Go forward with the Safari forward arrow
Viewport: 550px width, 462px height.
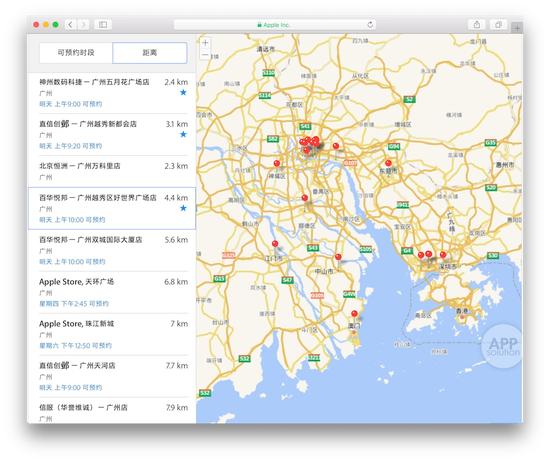pos(83,25)
